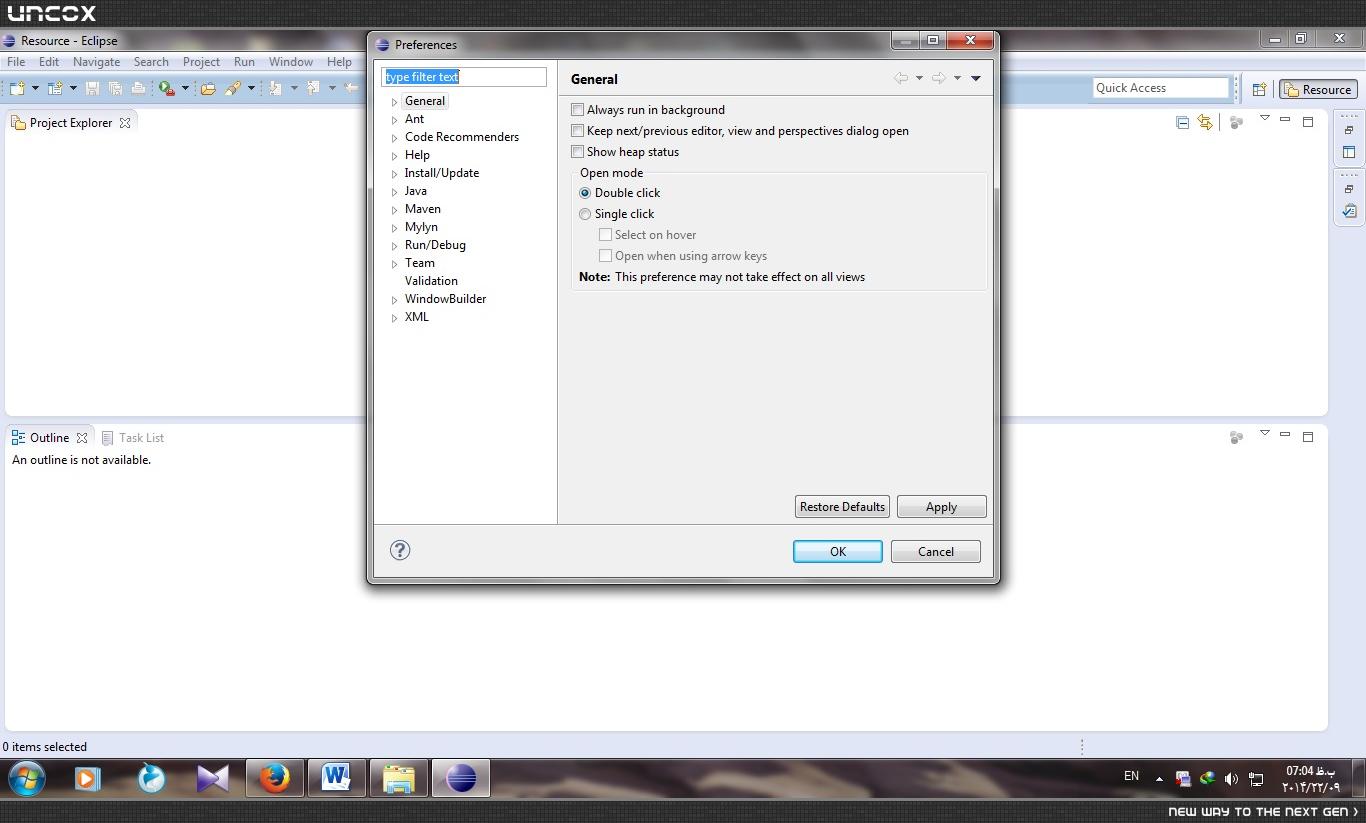Enable Always run in background

[577, 110]
